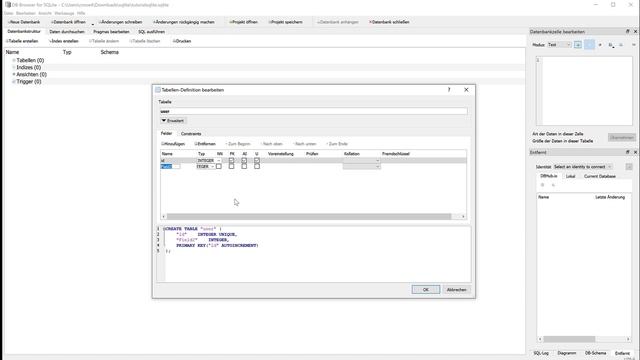This screenshot has height=360, width=640.
Task: Switch to the Daten durchsuchen tab
Action: click(67, 31)
